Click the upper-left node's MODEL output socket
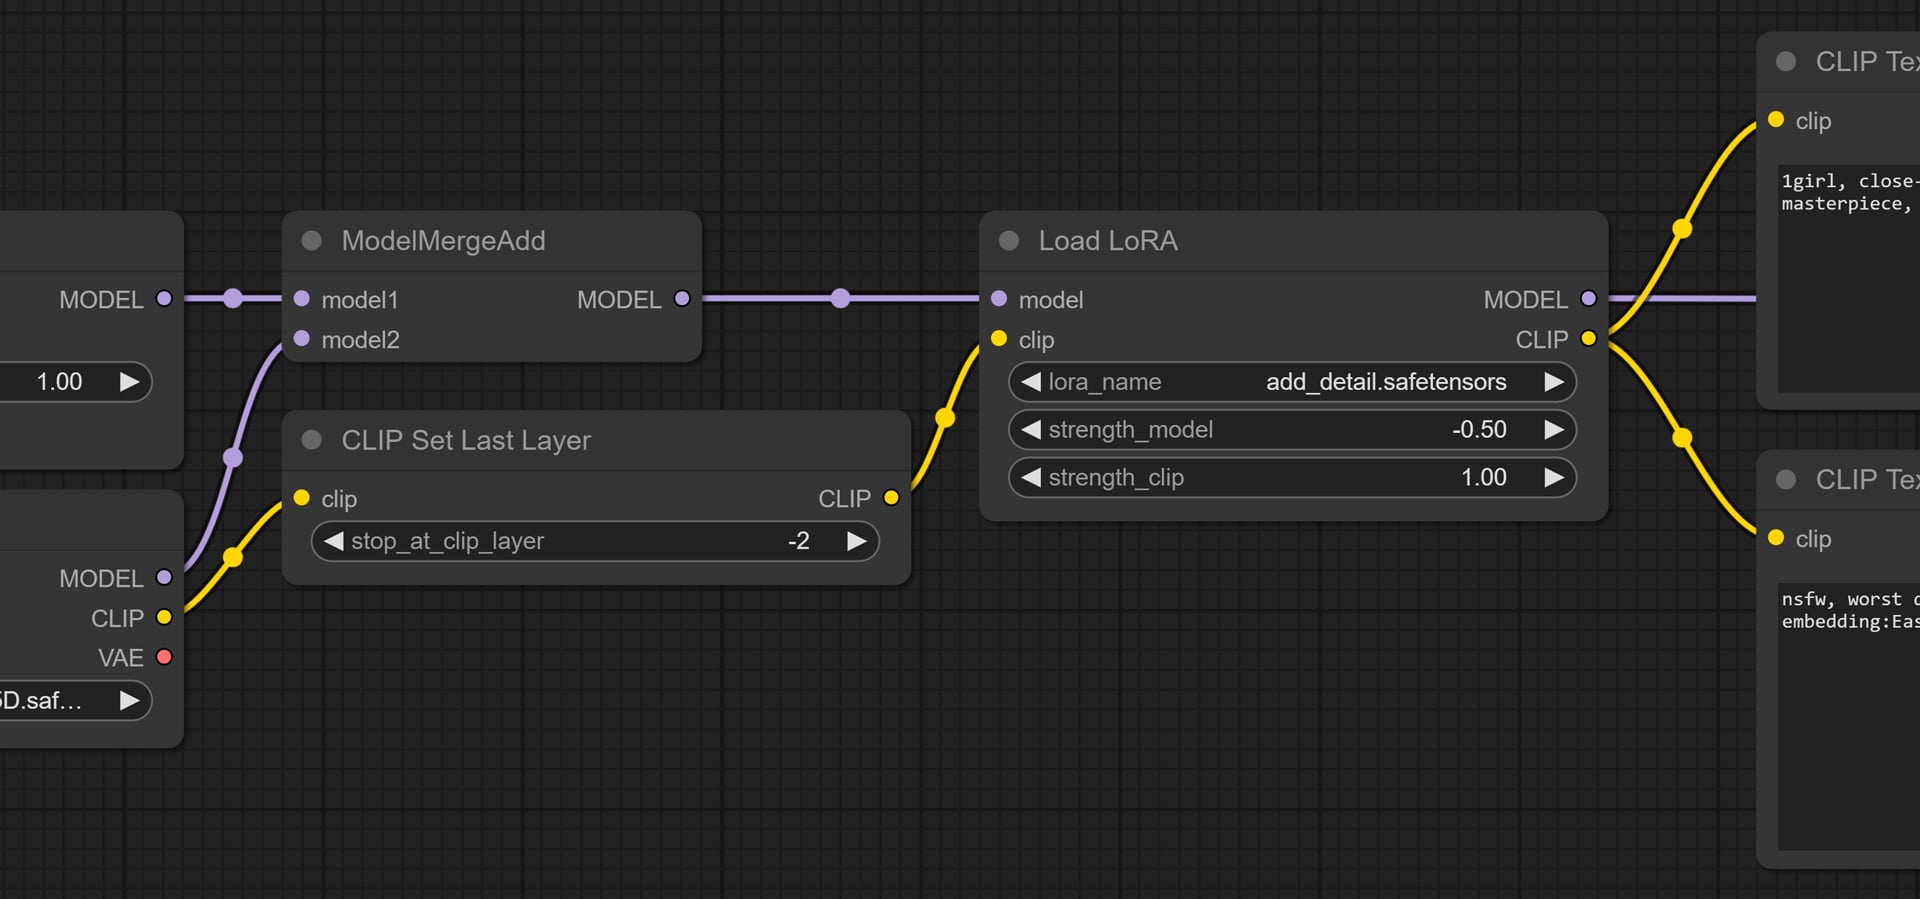 pos(164,299)
